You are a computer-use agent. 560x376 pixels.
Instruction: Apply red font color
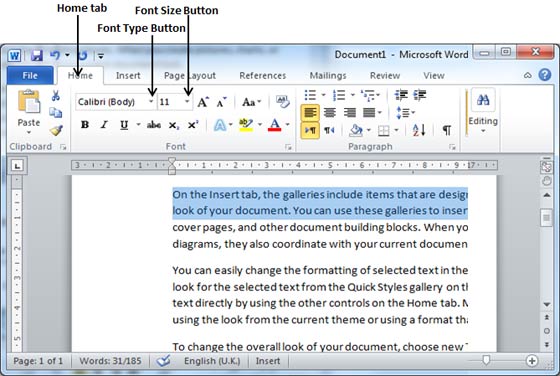[274, 125]
